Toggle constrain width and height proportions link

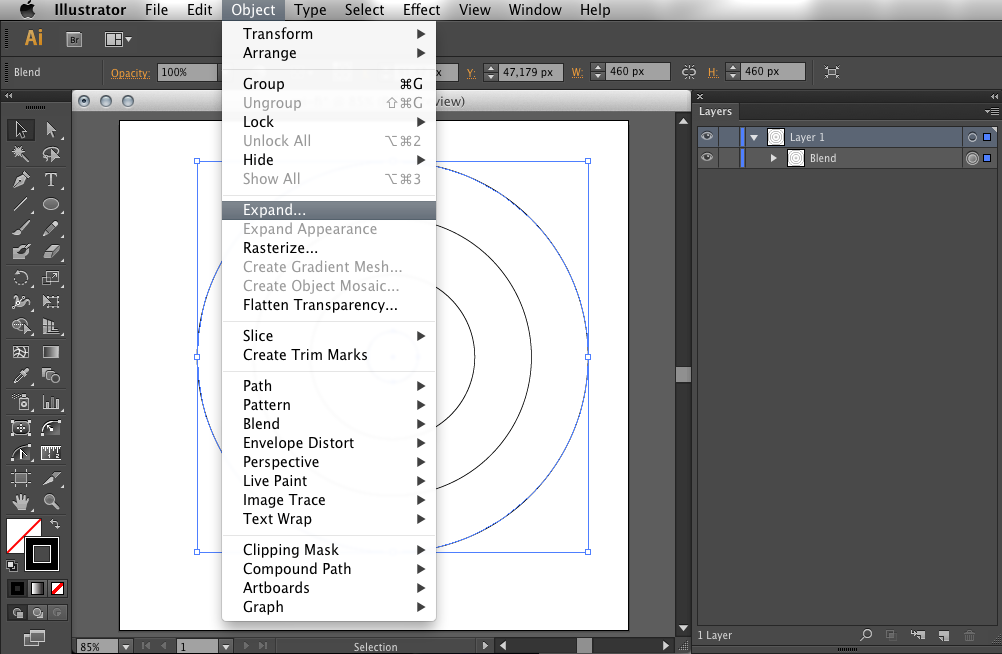(x=688, y=72)
